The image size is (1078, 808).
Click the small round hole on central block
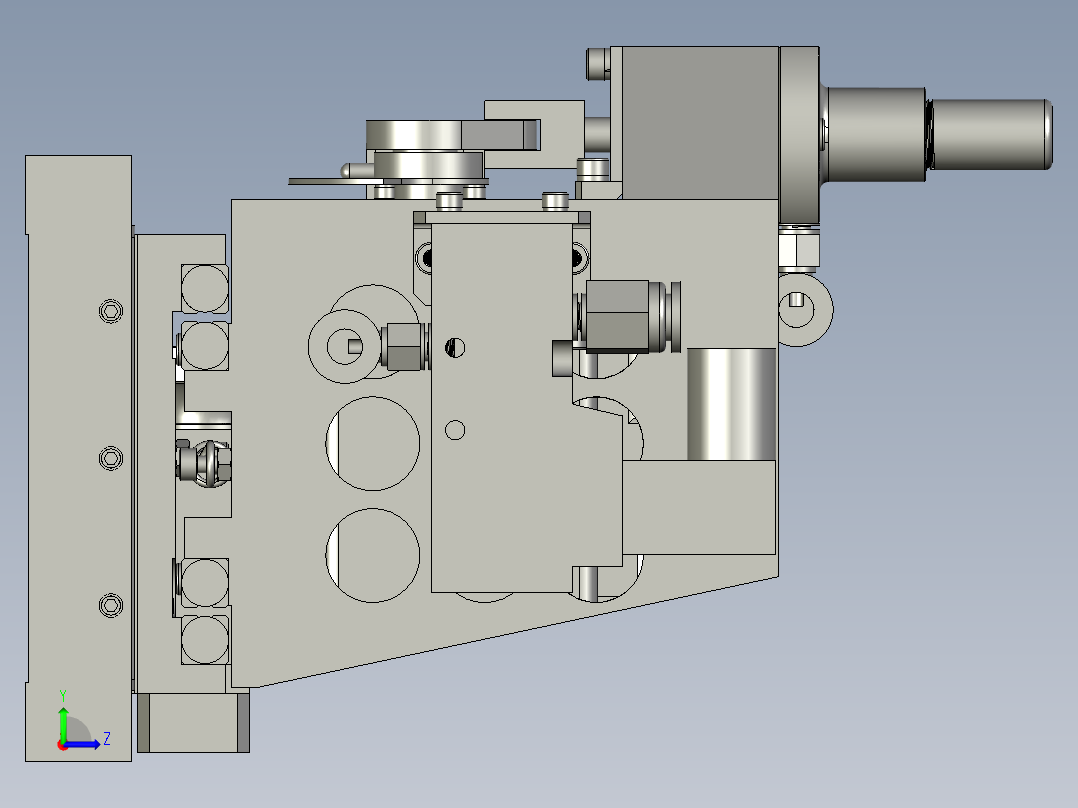tap(455, 430)
